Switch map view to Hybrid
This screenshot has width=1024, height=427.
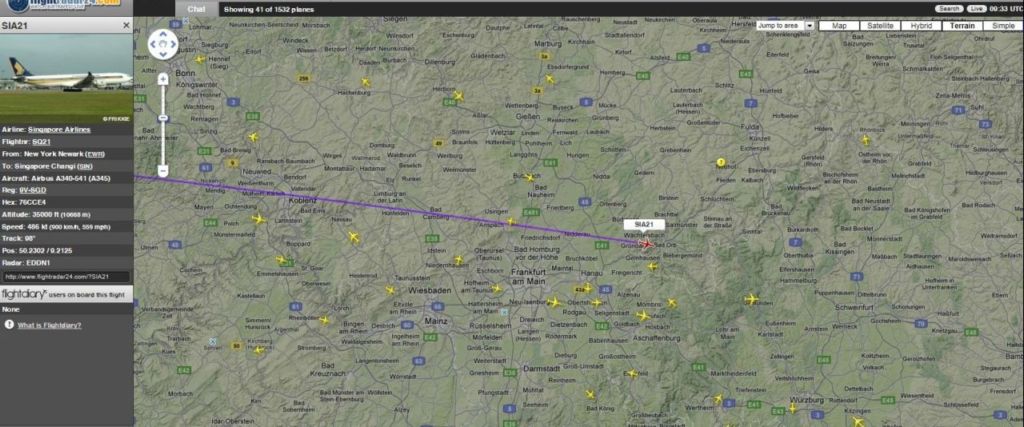(921, 26)
